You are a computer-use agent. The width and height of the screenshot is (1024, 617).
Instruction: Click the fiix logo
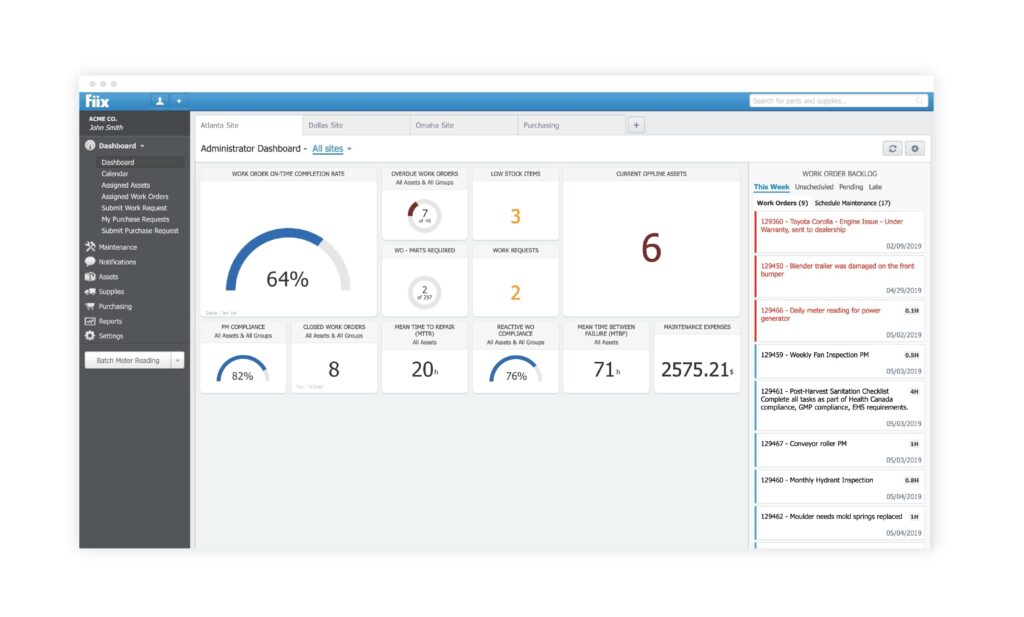tap(98, 101)
